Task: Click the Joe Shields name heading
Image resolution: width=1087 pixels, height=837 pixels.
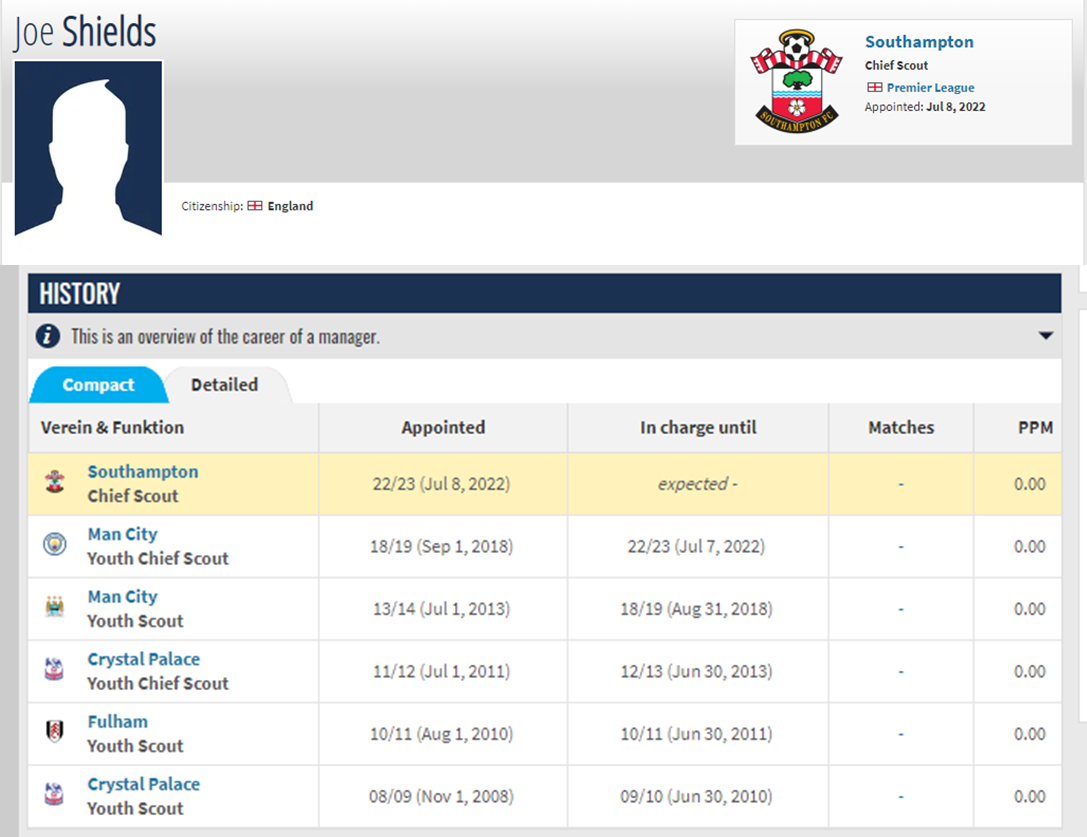Action: click(x=85, y=32)
